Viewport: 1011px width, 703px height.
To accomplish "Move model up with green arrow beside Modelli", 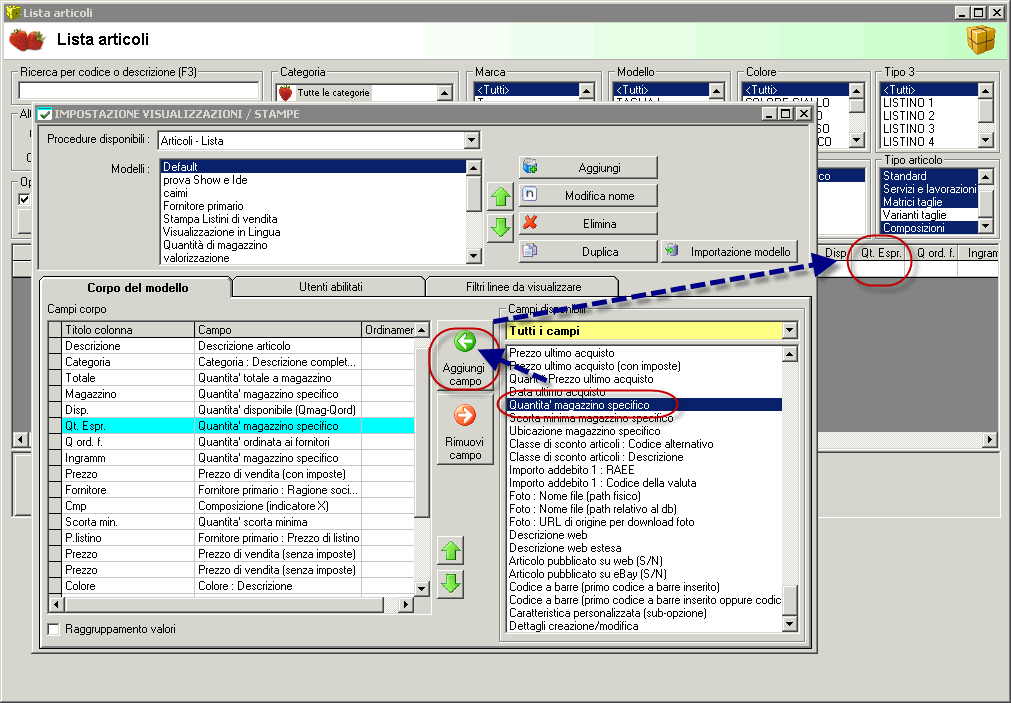I will (500, 197).
